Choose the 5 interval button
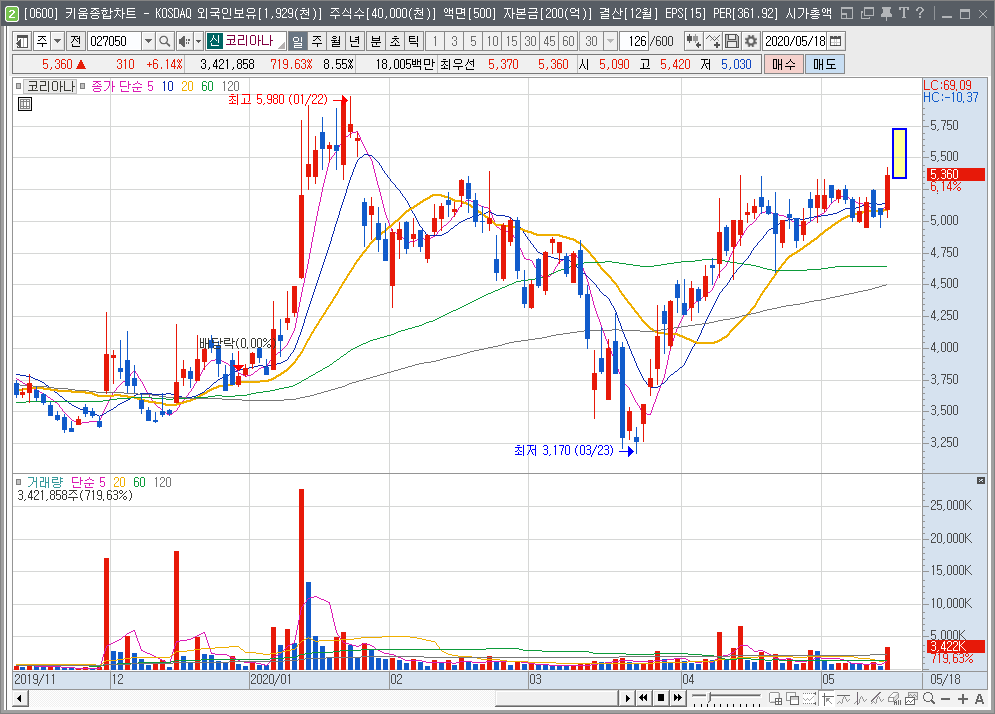This screenshot has width=995, height=714. pyautogui.click(x=473, y=41)
